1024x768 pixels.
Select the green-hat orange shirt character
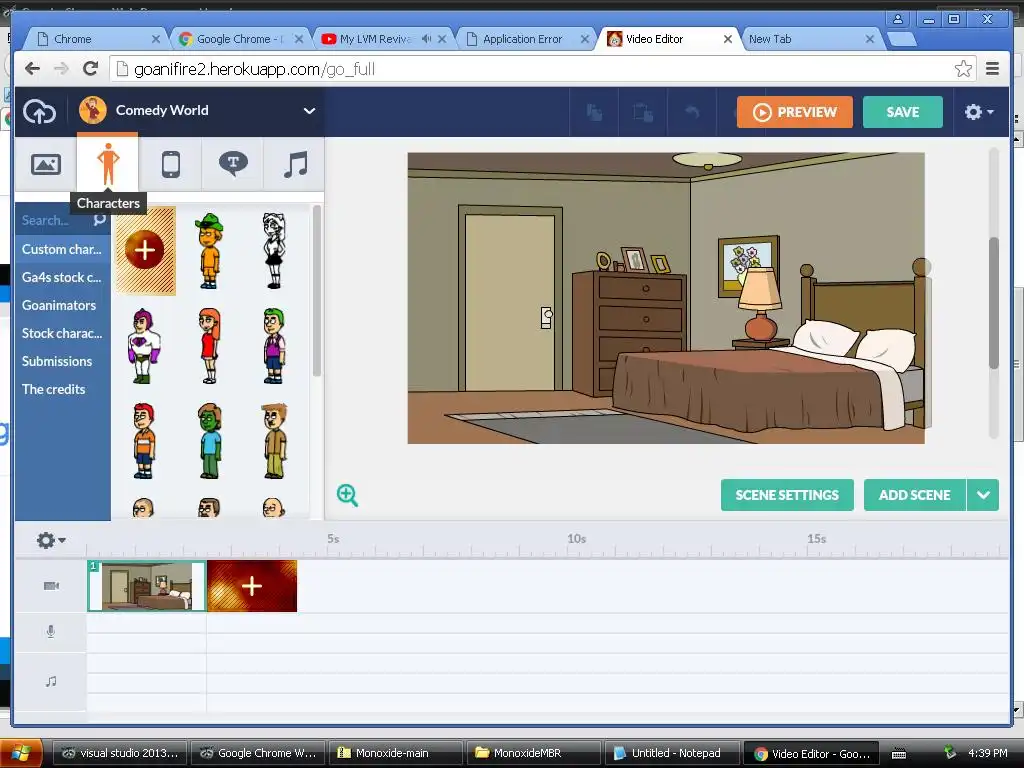209,251
